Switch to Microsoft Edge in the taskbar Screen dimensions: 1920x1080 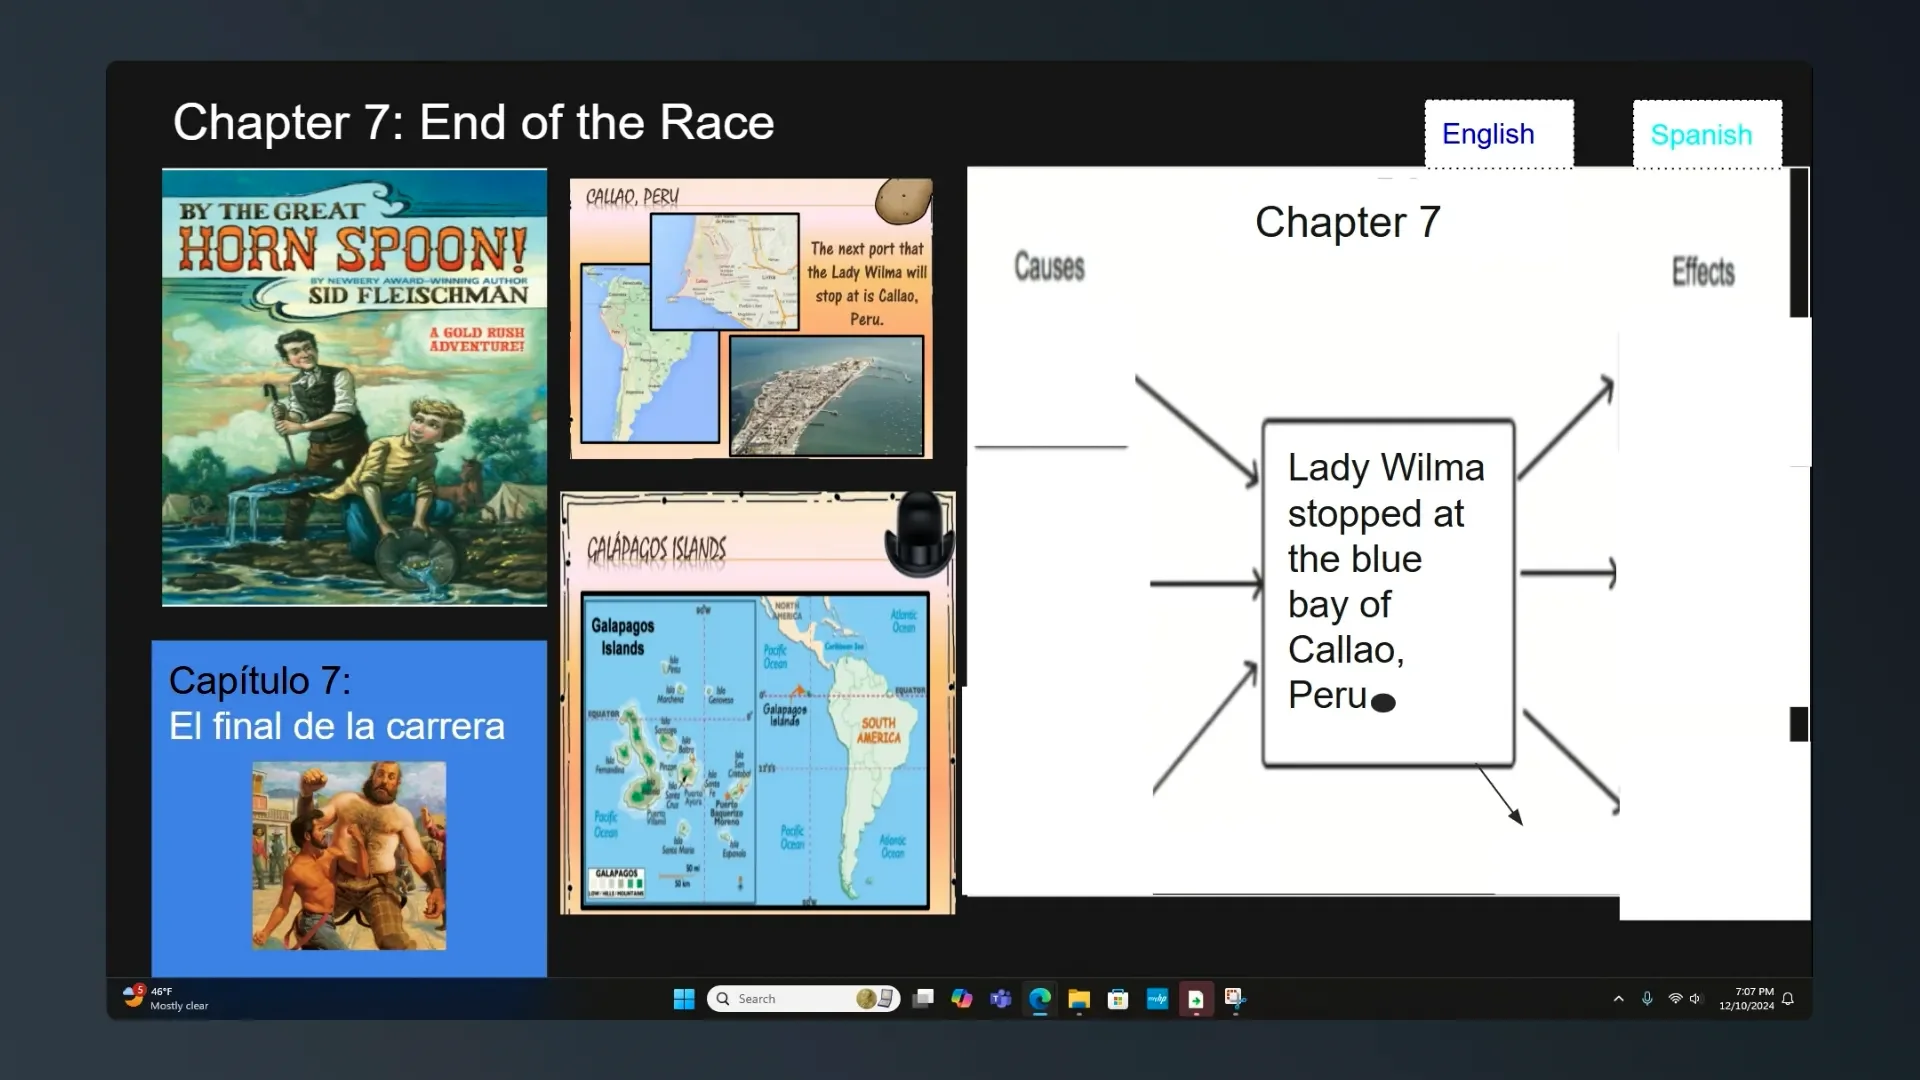click(1040, 999)
